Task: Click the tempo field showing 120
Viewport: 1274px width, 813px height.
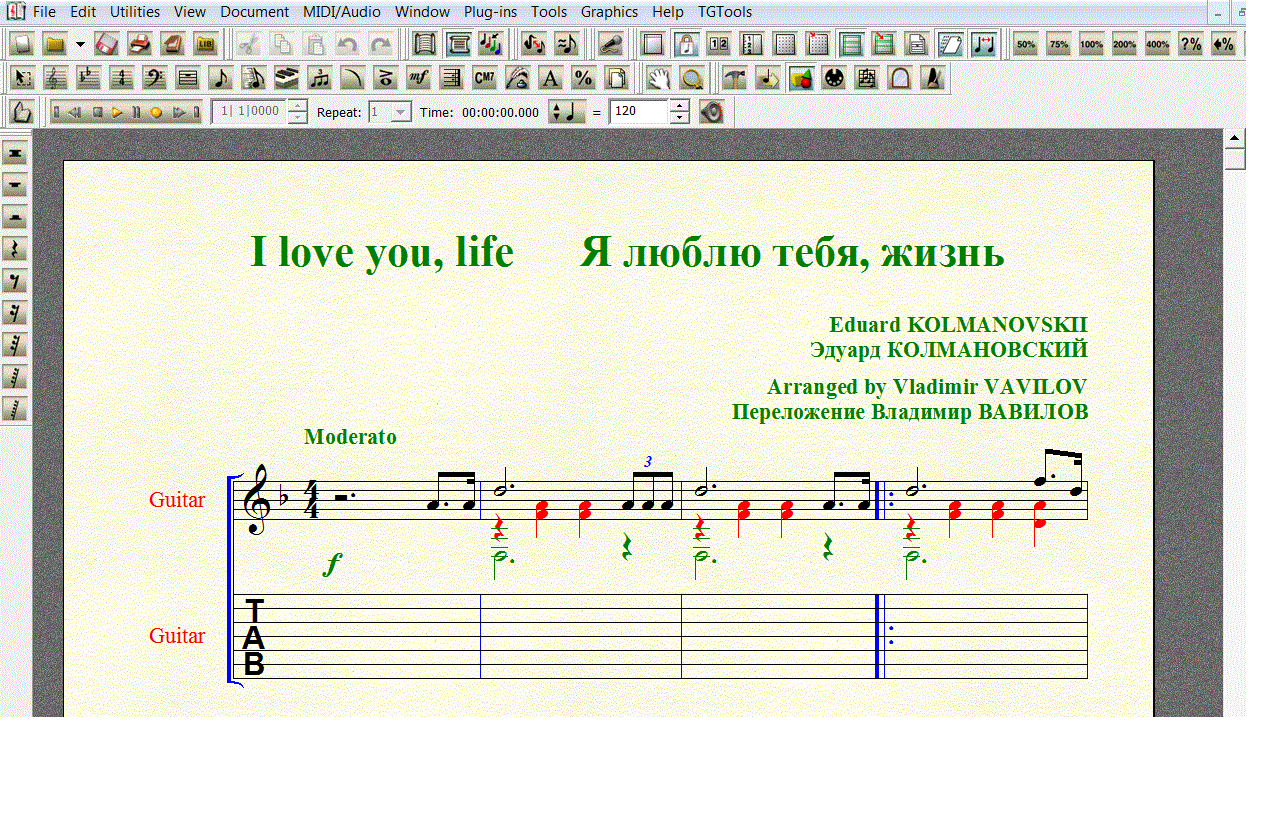Action: tap(638, 112)
